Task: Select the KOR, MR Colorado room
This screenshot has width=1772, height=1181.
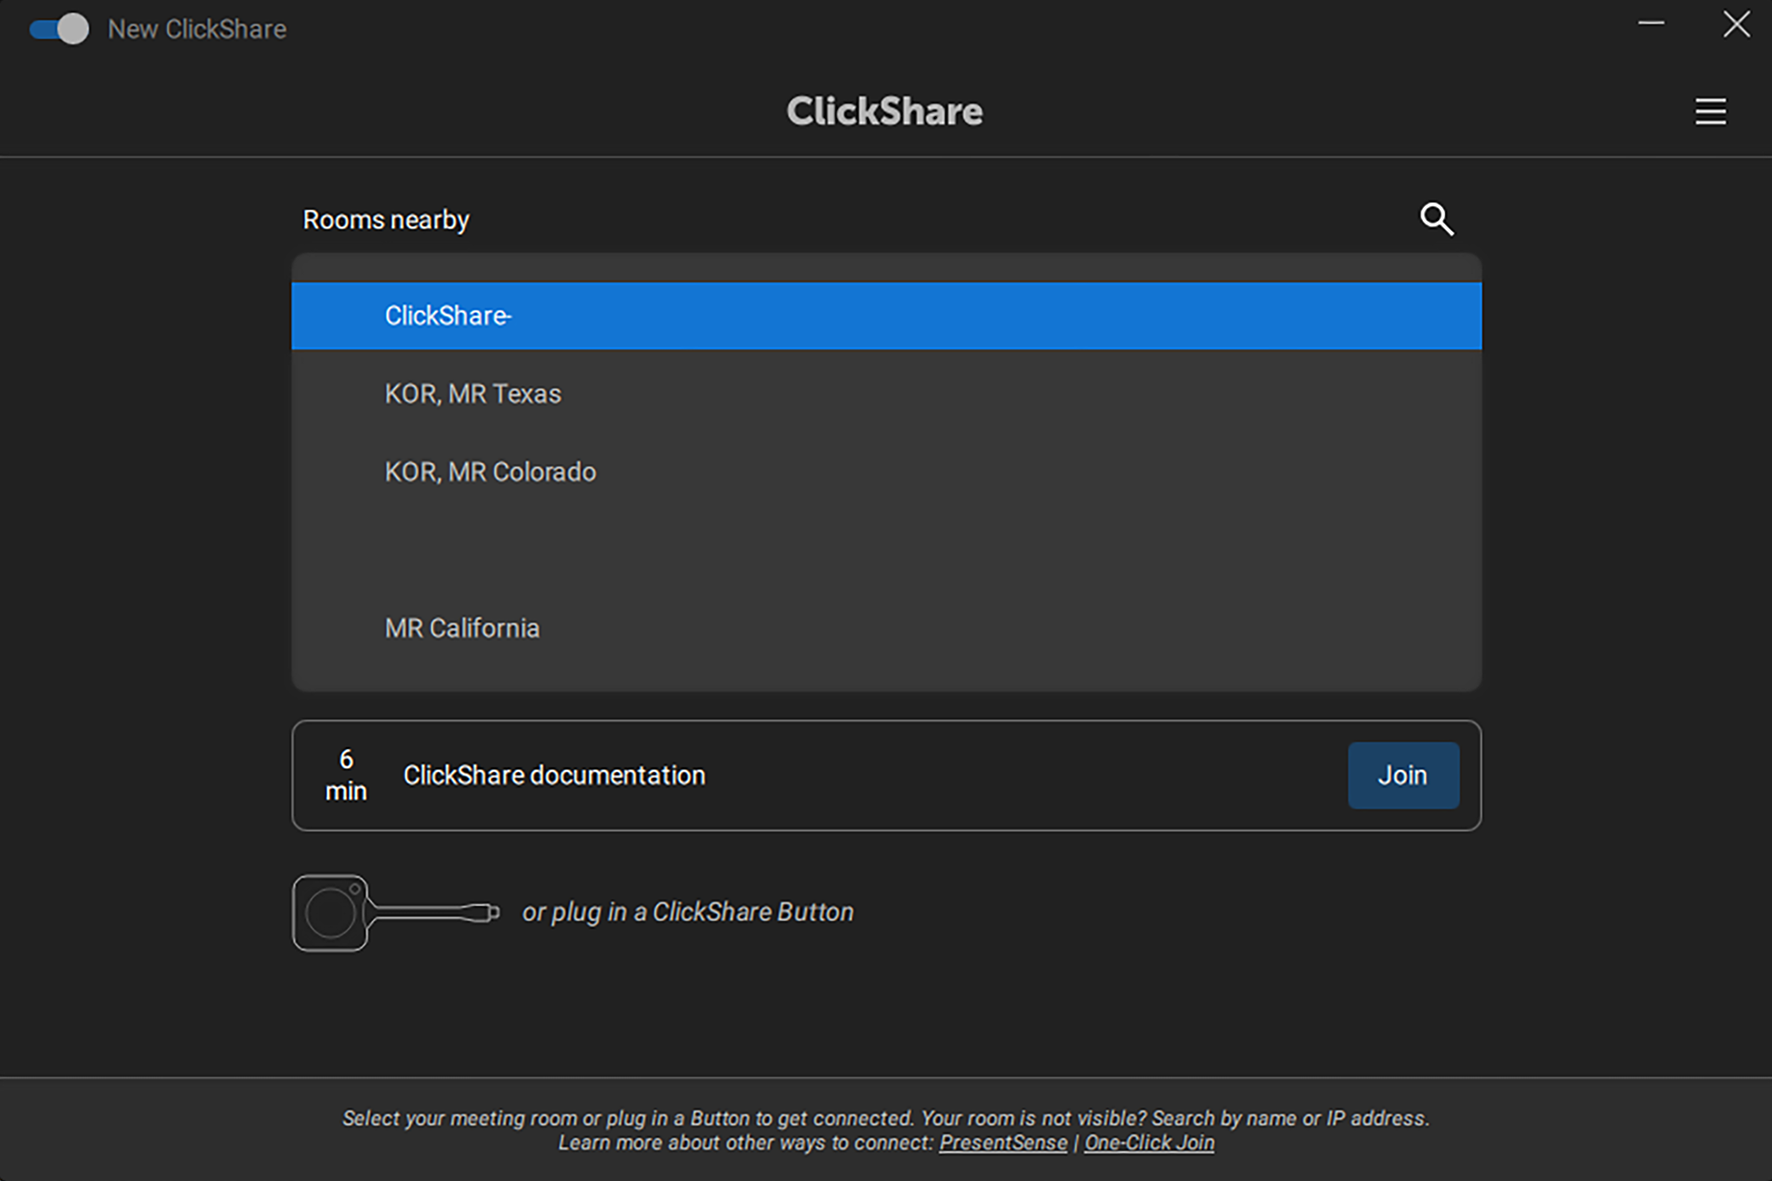Action: (490, 471)
